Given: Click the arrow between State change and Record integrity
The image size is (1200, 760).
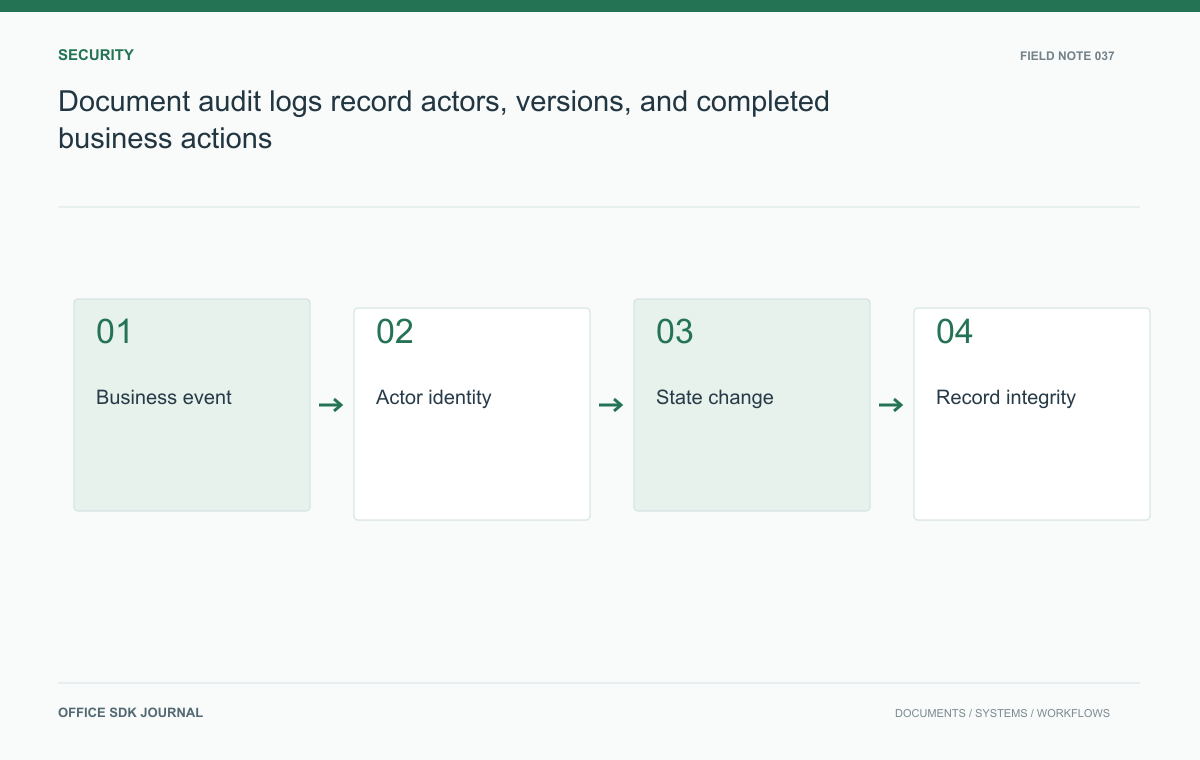Looking at the screenshot, I should tap(891, 405).
